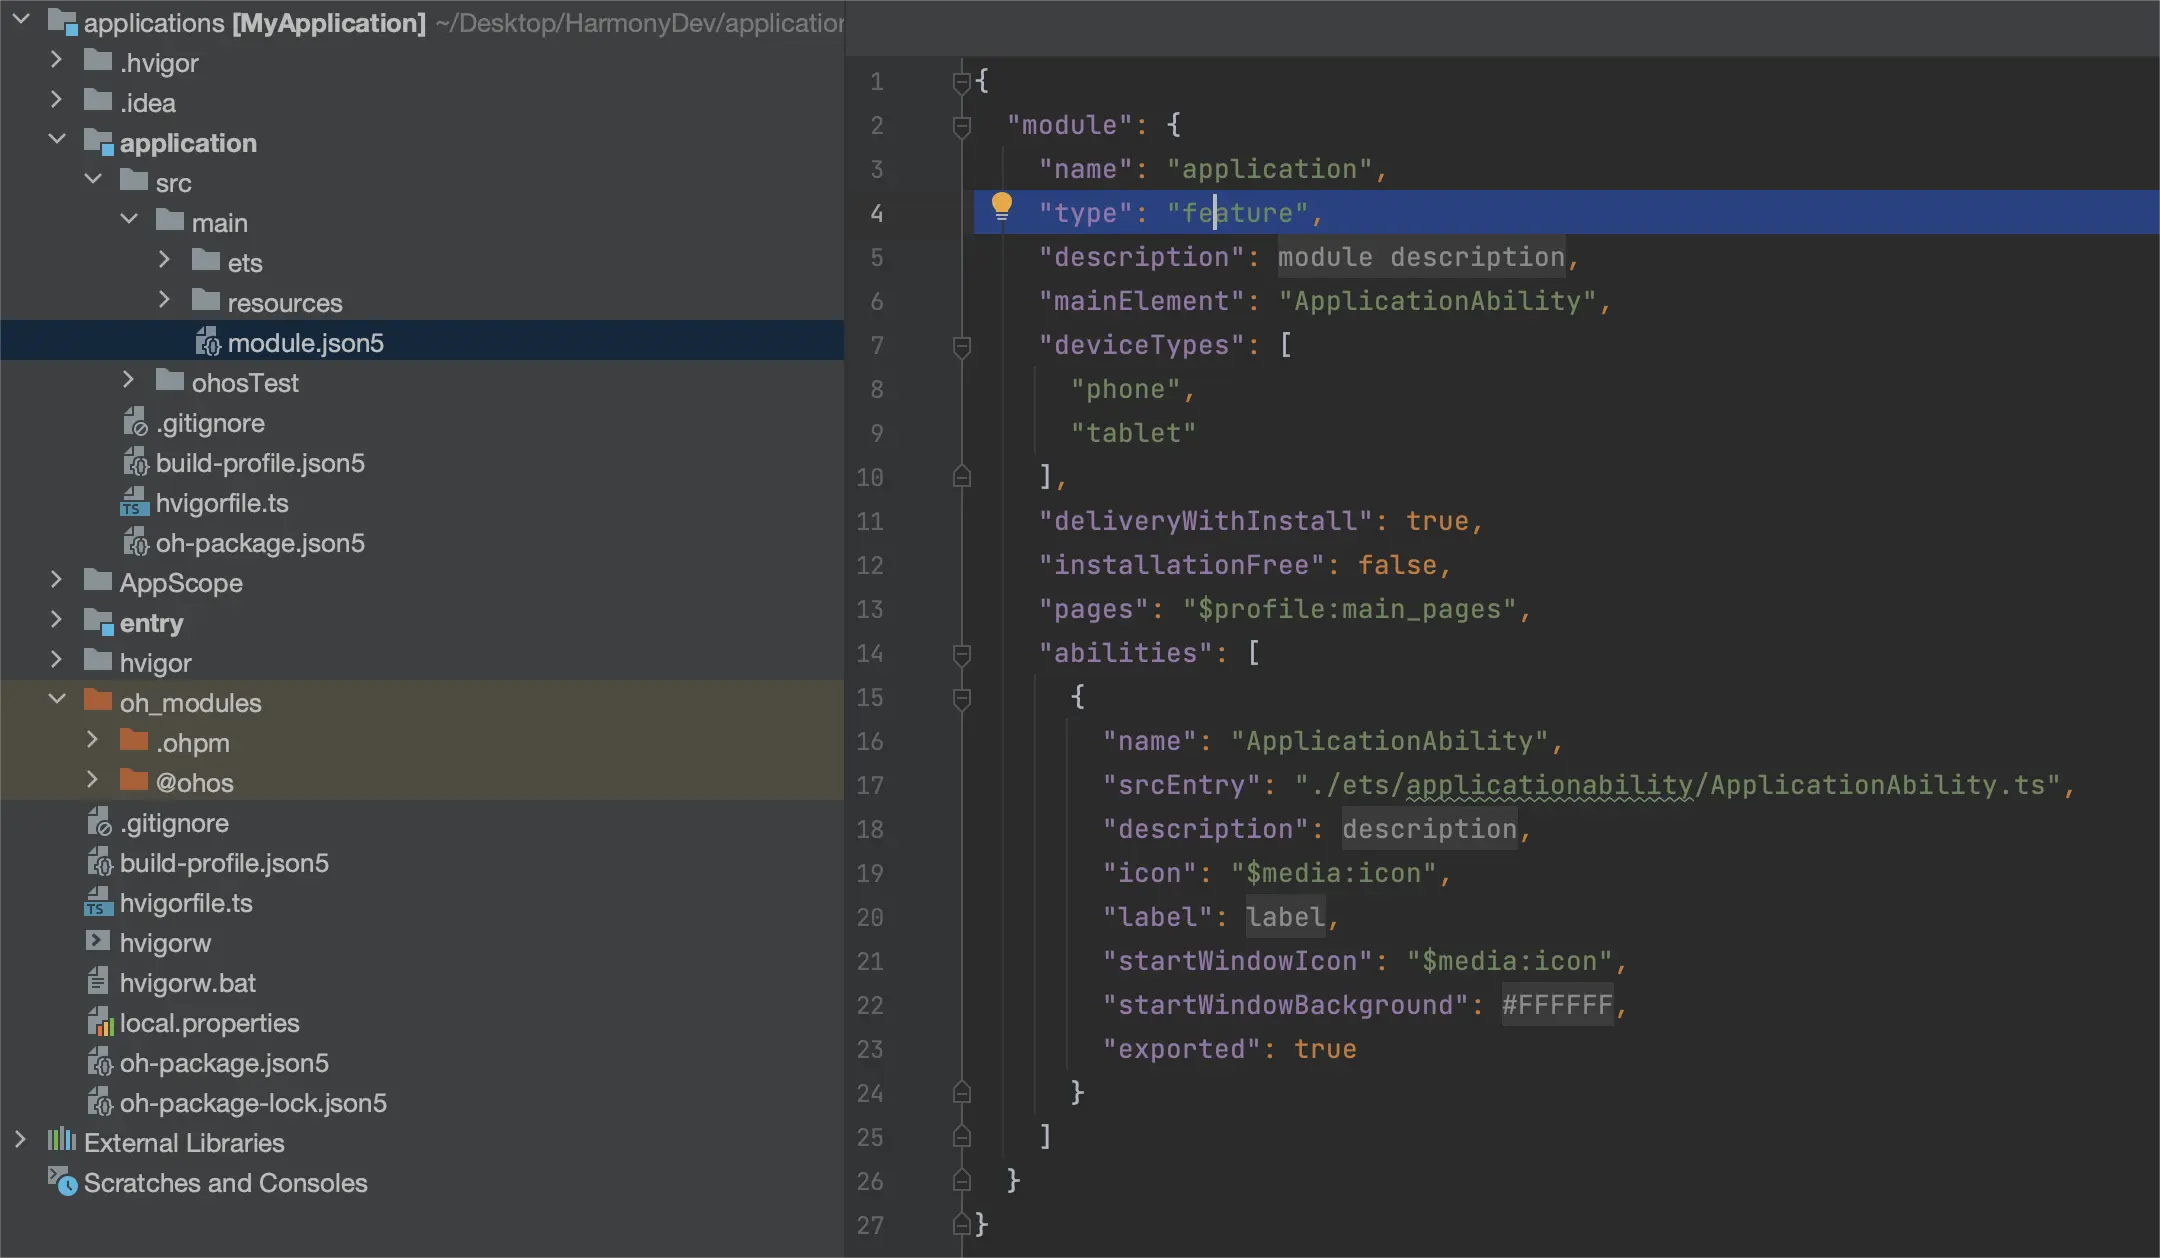Collapse the src folder
The height and width of the screenshot is (1258, 2160).
(x=93, y=179)
